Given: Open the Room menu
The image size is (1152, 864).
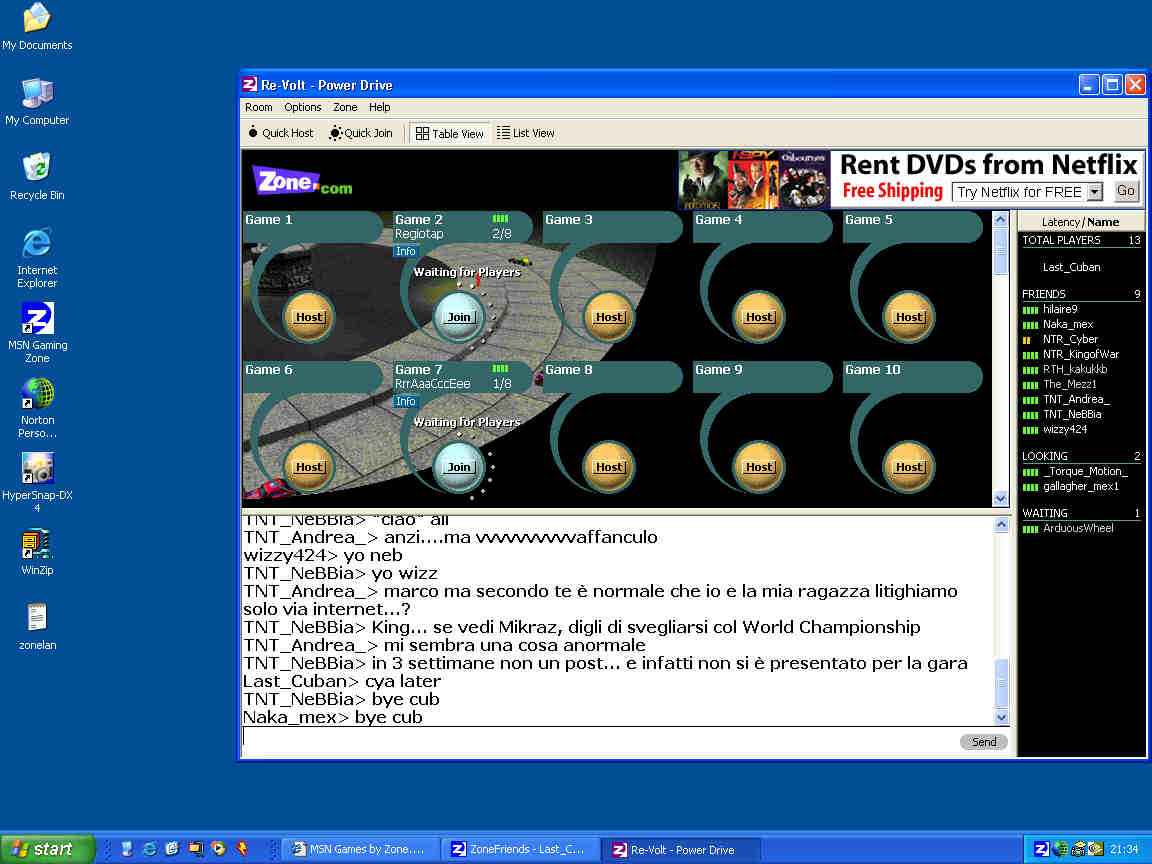Looking at the screenshot, I should [259, 107].
